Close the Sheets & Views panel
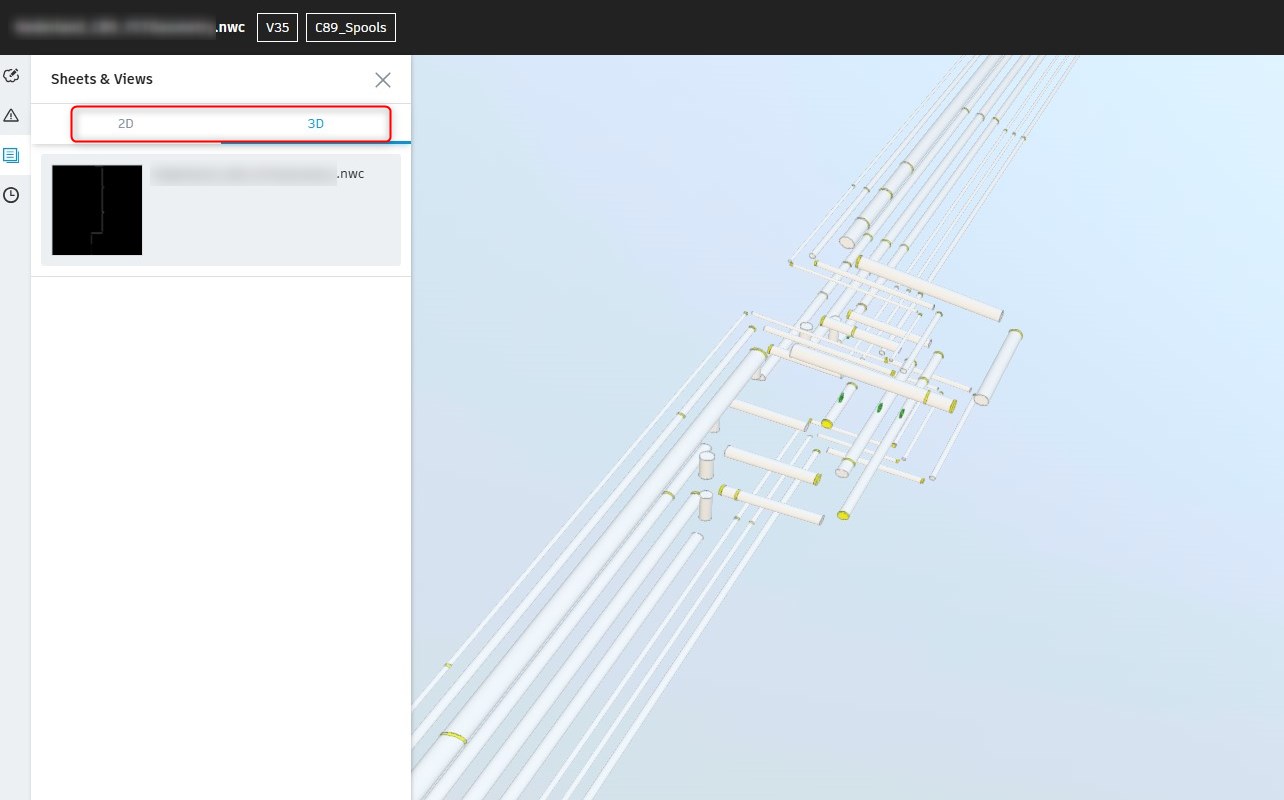The height and width of the screenshot is (800, 1284). [x=383, y=79]
